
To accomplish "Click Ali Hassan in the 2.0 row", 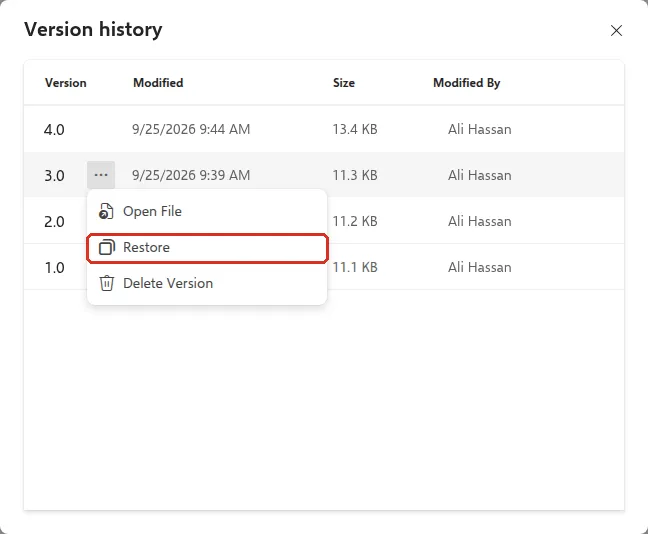I will [x=479, y=222].
